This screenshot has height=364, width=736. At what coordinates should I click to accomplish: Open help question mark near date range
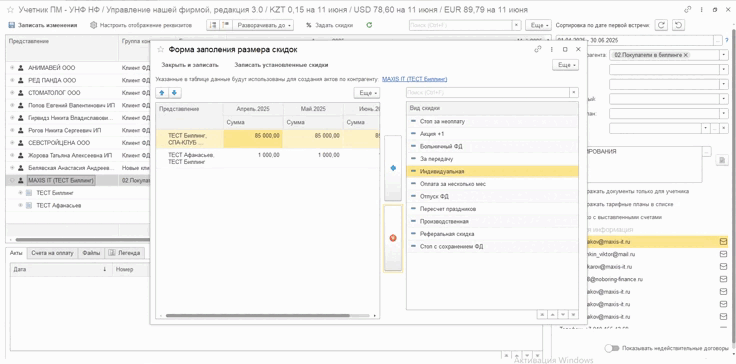tap(727, 41)
